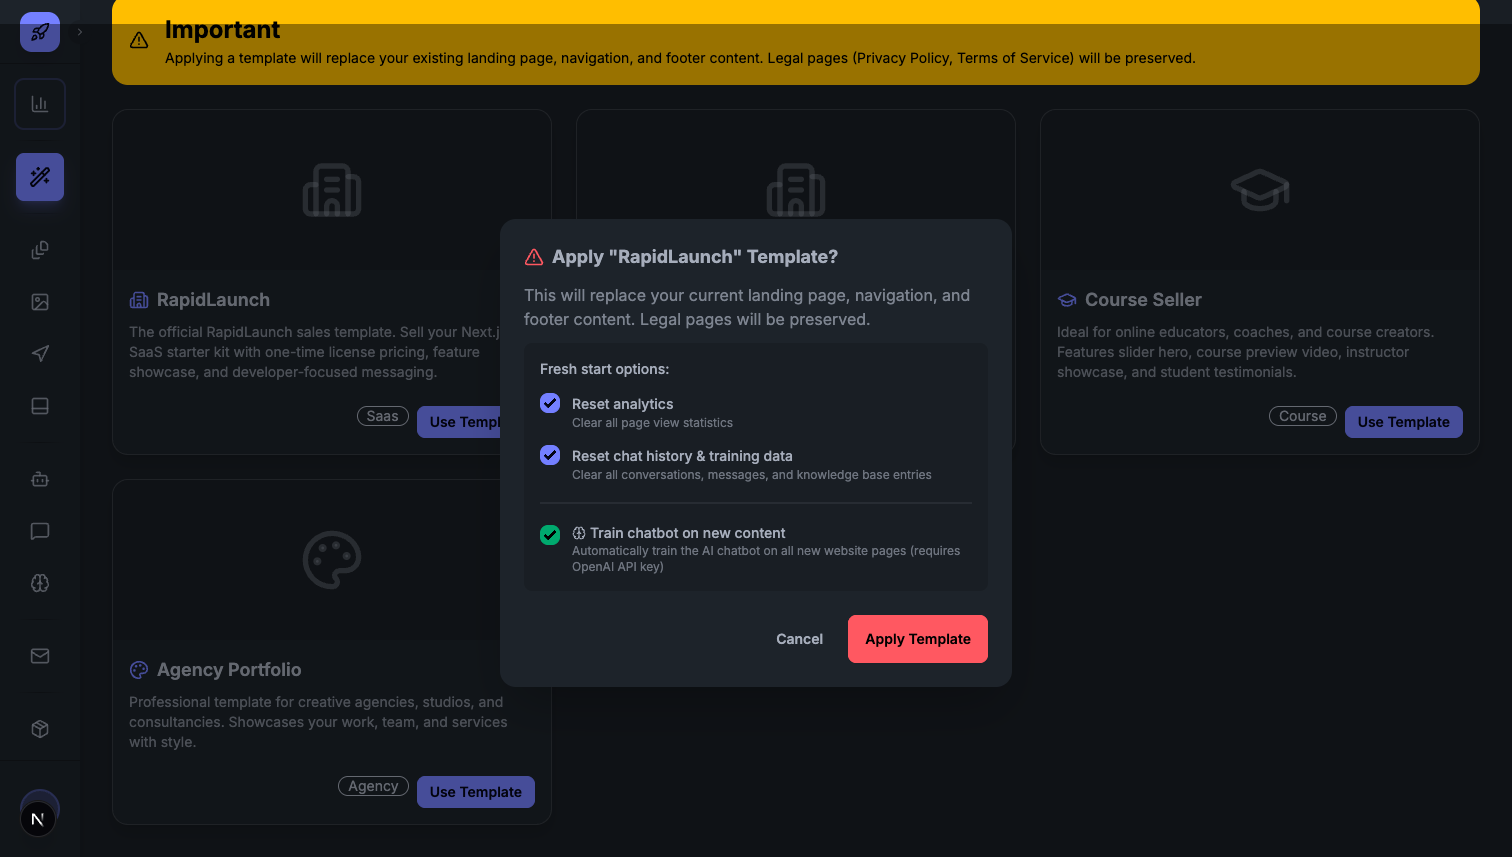Open the analytics bar chart sidebar icon
Viewport: 1512px width, 857px height.
40,104
